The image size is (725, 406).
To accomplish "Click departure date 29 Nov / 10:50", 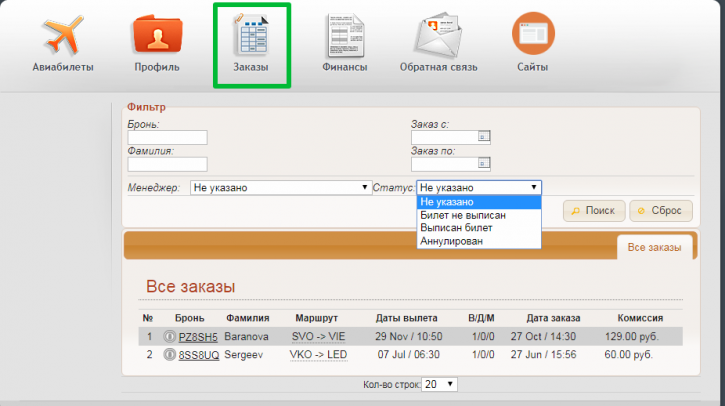I will click(x=409, y=337).
